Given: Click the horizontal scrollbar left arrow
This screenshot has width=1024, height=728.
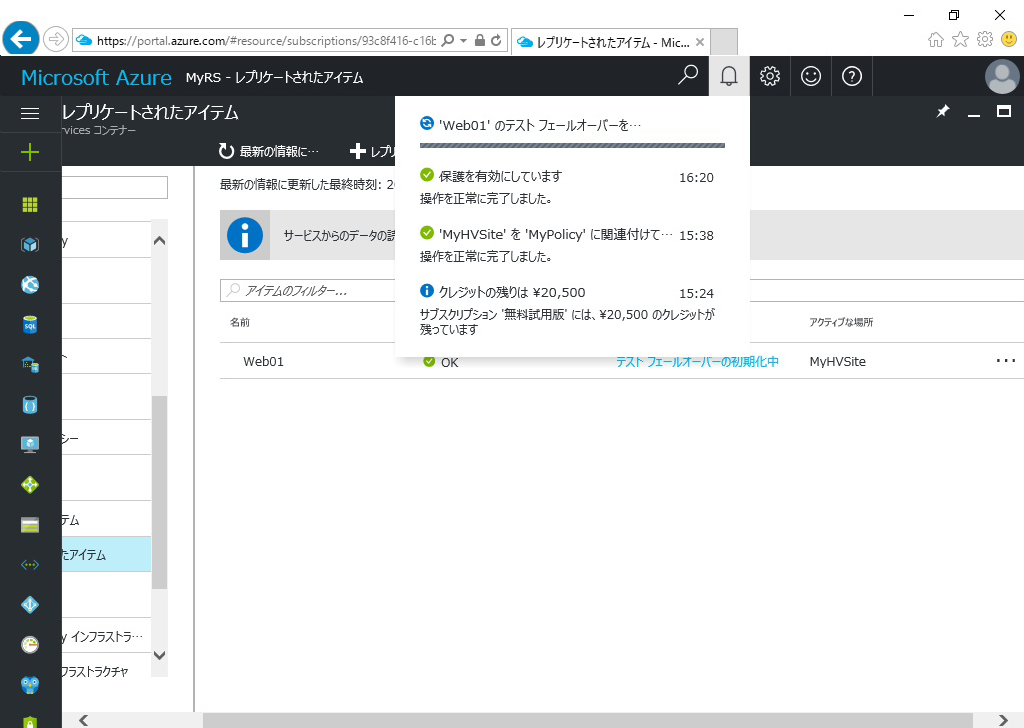Looking at the screenshot, I should [x=83, y=720].
